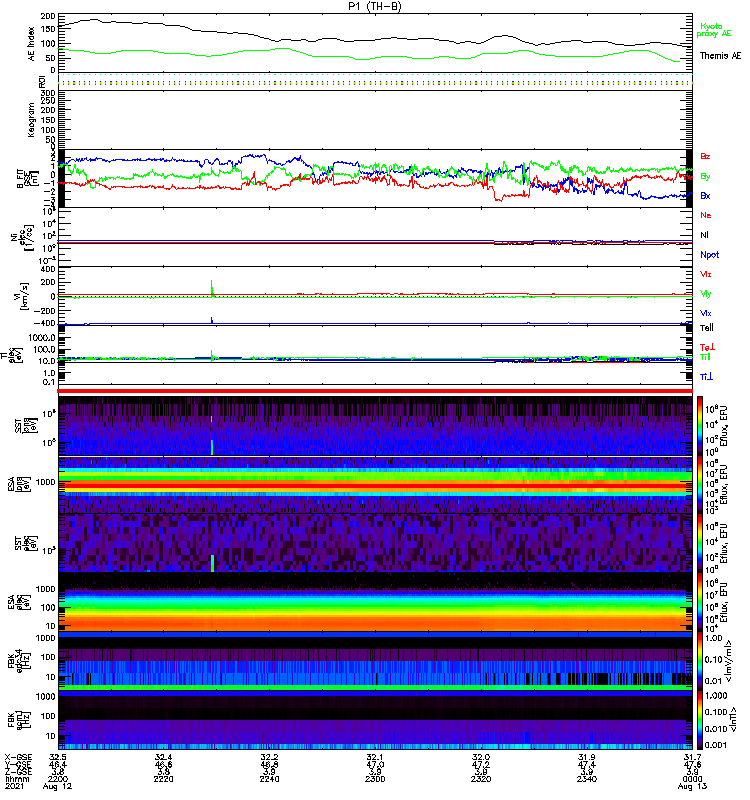Select the red "Bz" legend entry

click(705, 156)
